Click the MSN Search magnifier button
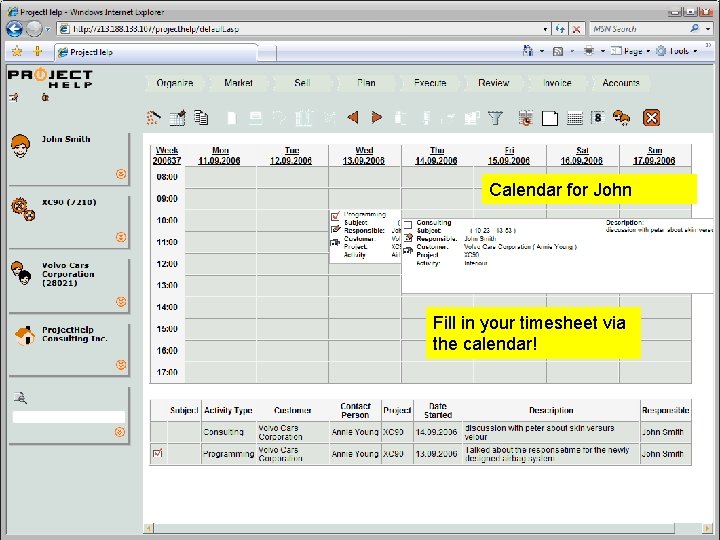Viewport: 720px width, 540px height. [x=694, y=28]
